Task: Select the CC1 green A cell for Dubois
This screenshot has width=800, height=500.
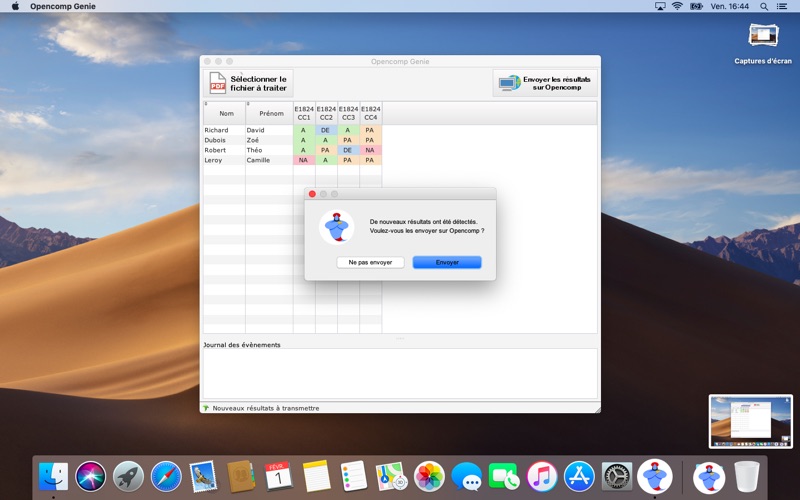Action: (304, 140)
